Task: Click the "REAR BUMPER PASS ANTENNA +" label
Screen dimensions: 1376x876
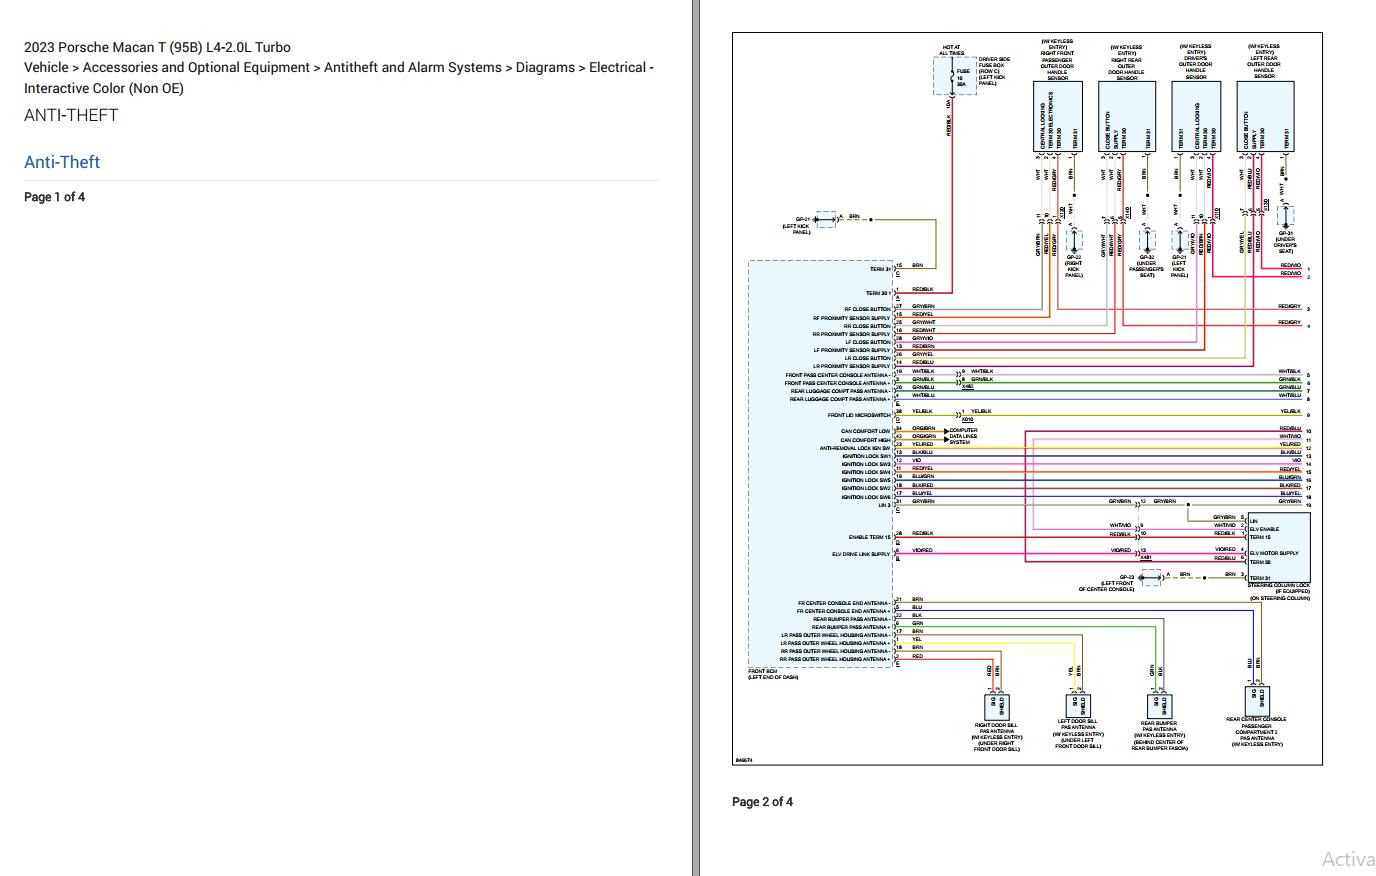Action: pyautogui.click(x=851, y=627)
